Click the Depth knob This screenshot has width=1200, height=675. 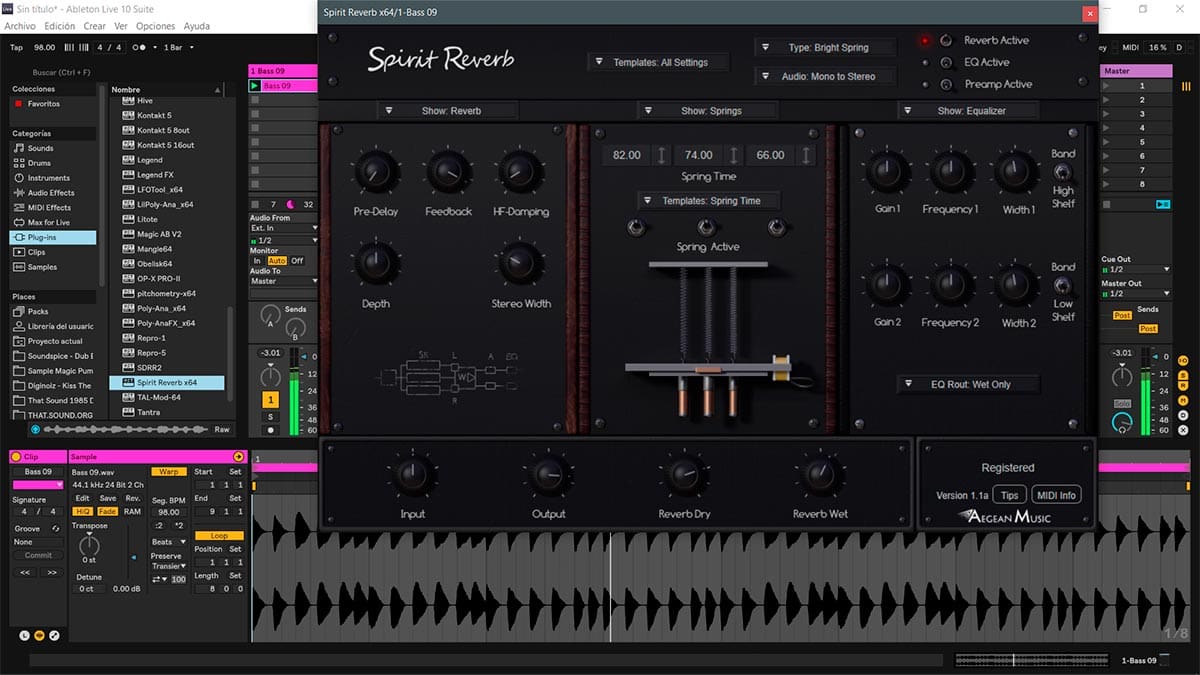(x=375, y=263)
